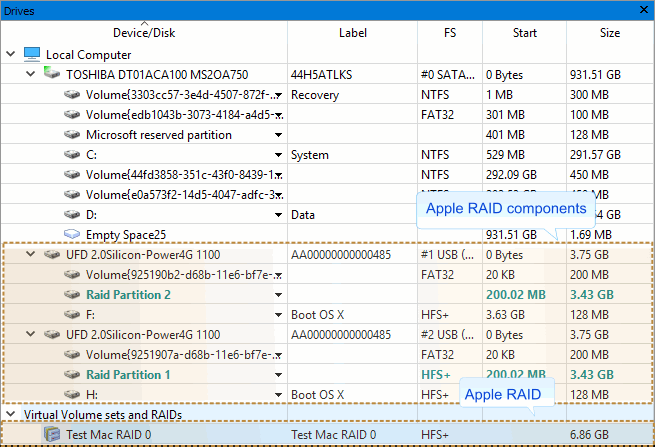Click the drive icon beside Volume 9251907a
Viewport: 655px width, 447px height.
(x=72, y=355)
